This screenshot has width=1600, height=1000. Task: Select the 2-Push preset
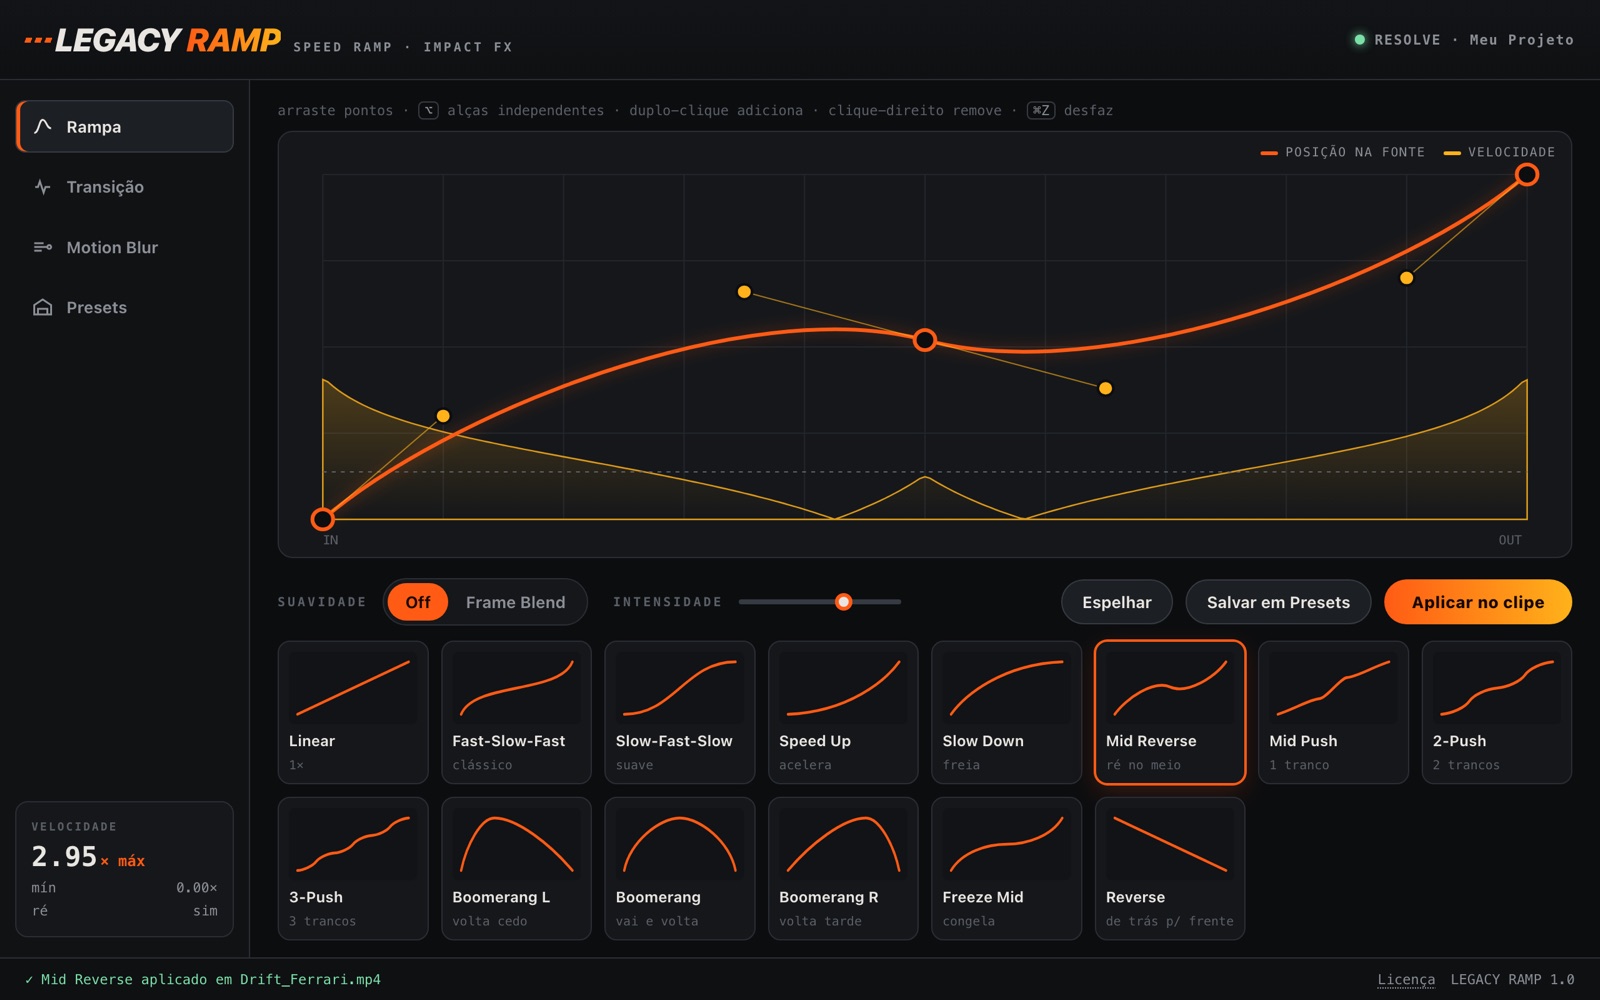pyautogui.click(x=1497, y=712)
